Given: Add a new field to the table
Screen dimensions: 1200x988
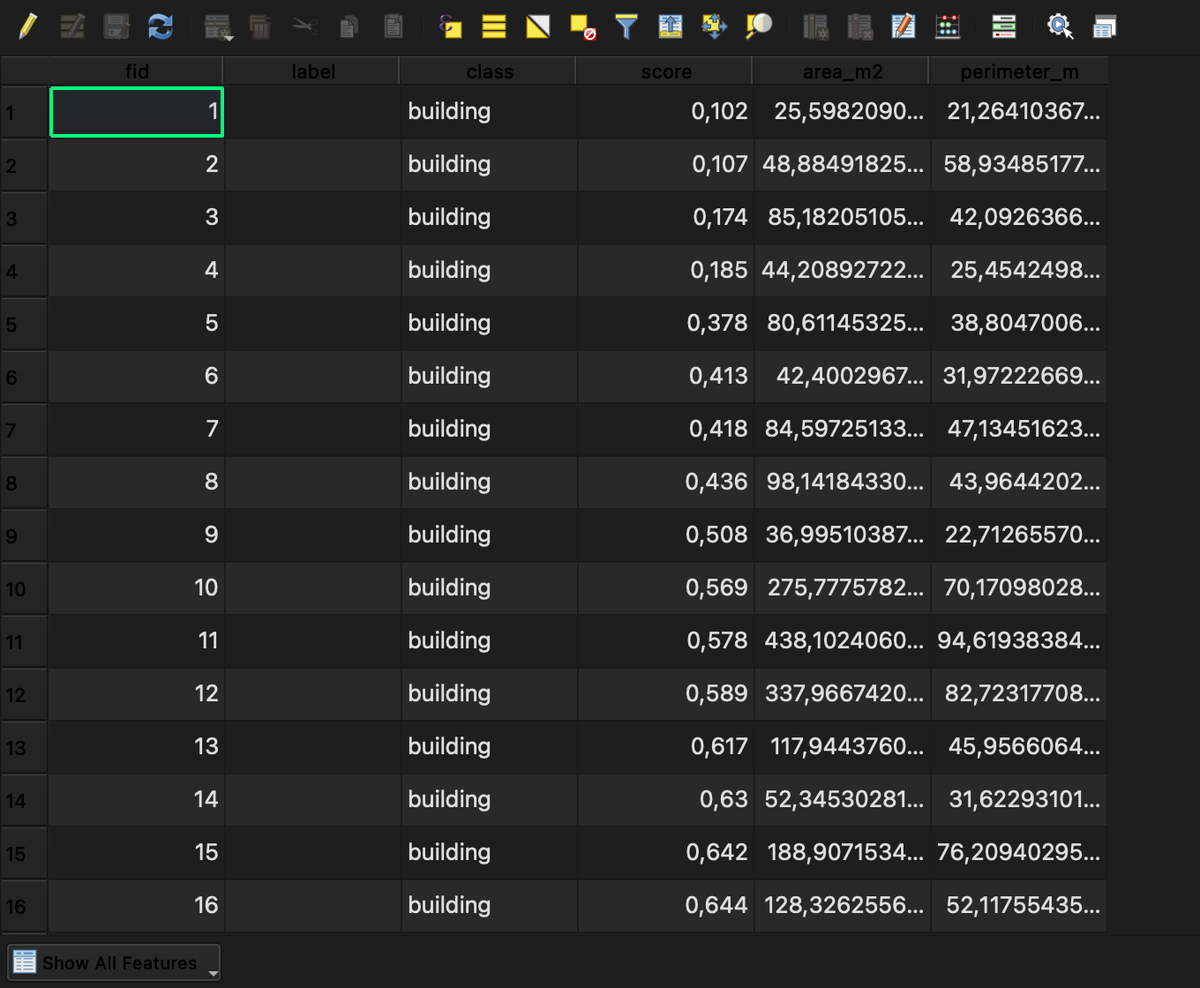Looking at the screenshot, I should coord(816,27).
